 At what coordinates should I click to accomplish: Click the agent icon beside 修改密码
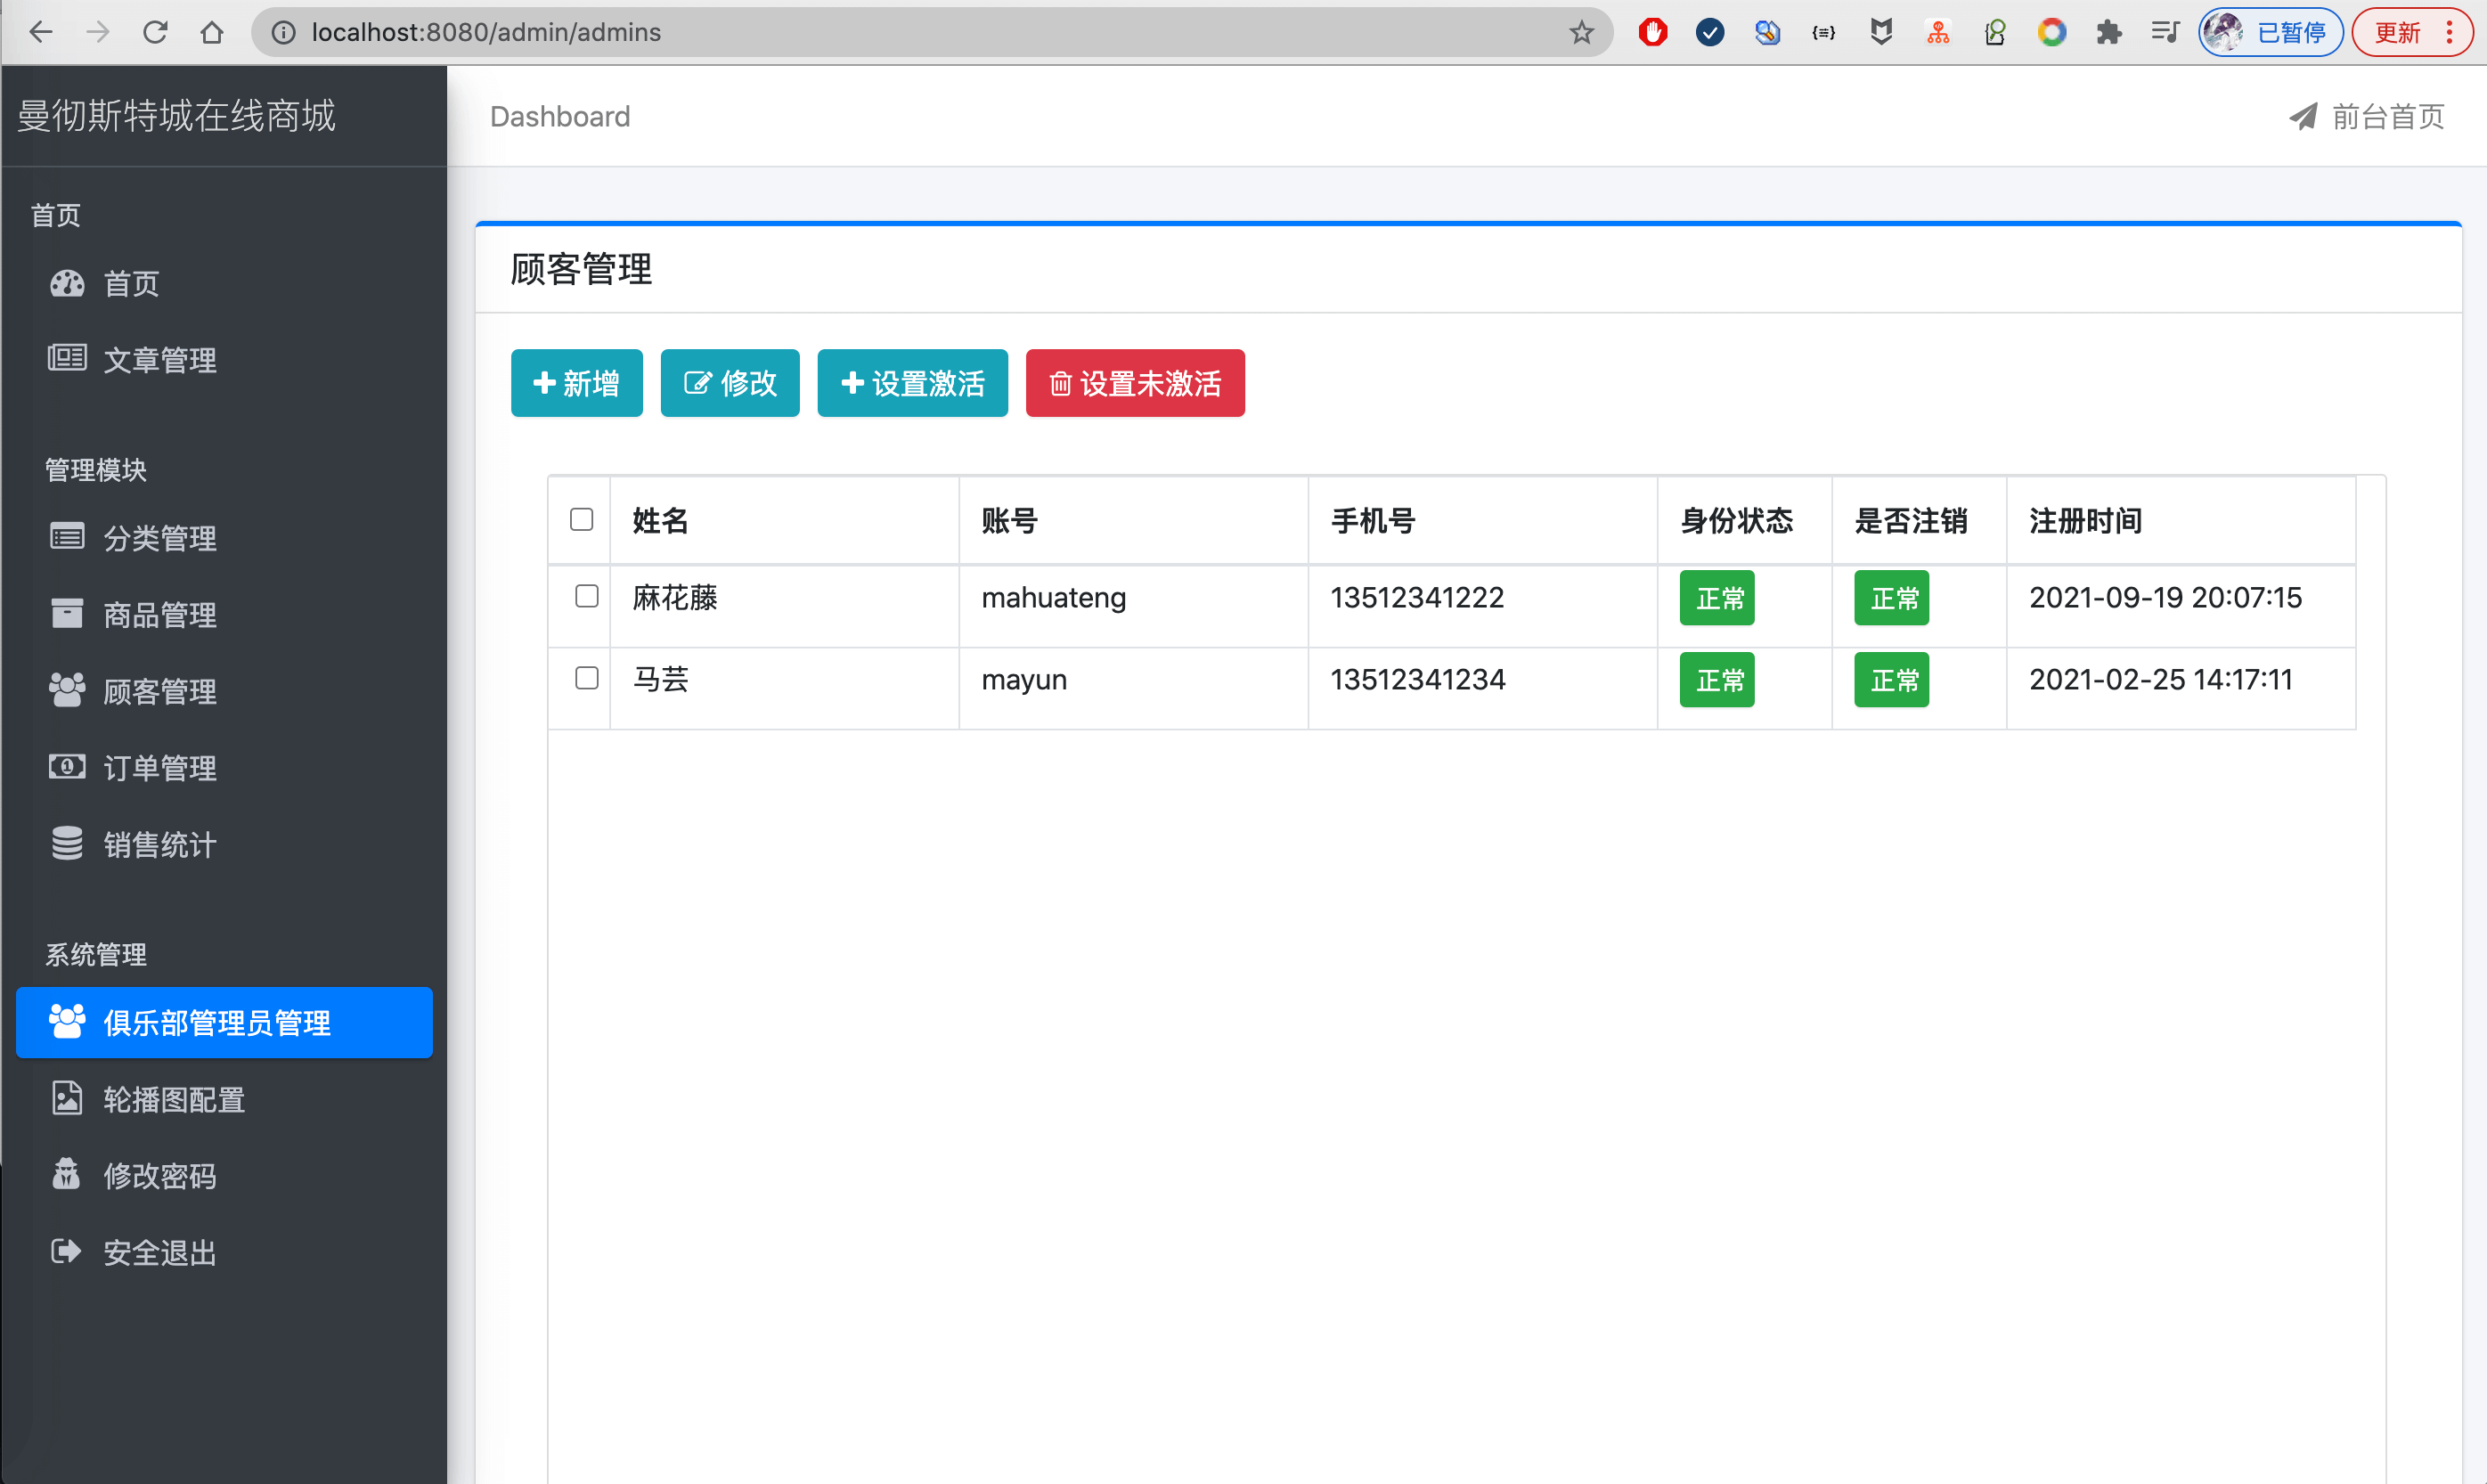click(x=66, y=1174)
